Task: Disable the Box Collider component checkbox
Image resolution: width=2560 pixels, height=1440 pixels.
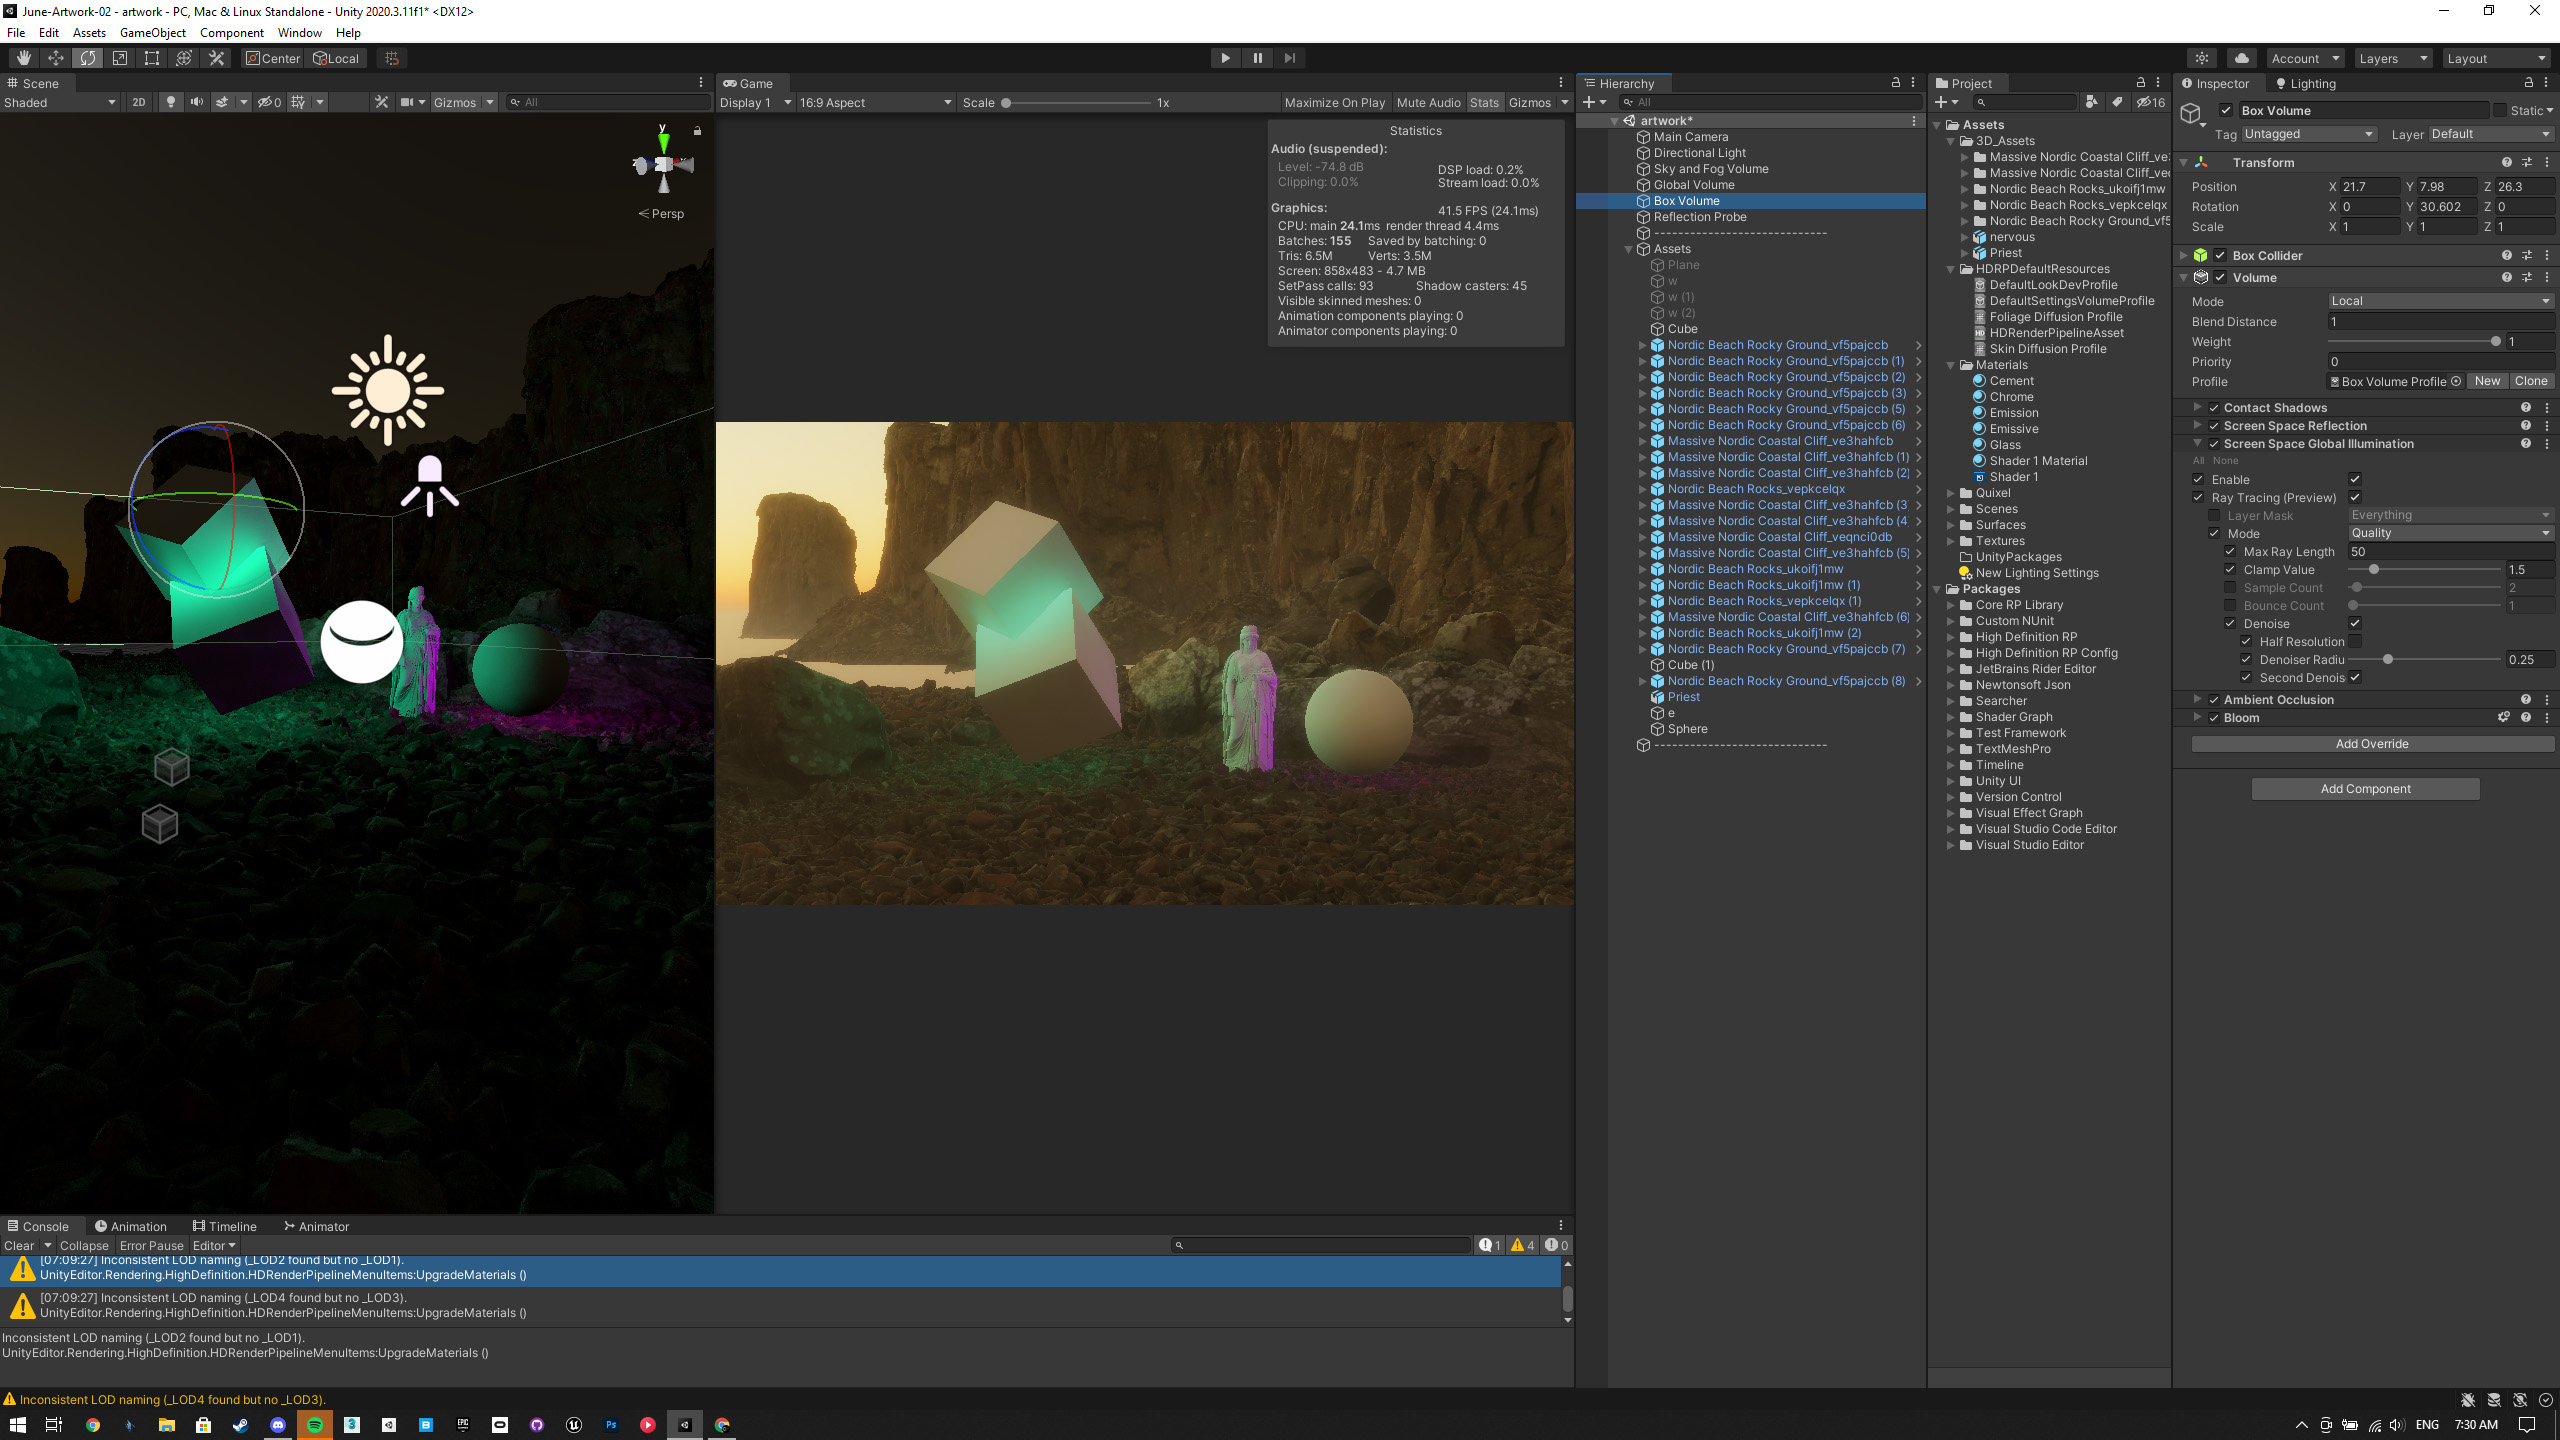Action: [2220, 255]
